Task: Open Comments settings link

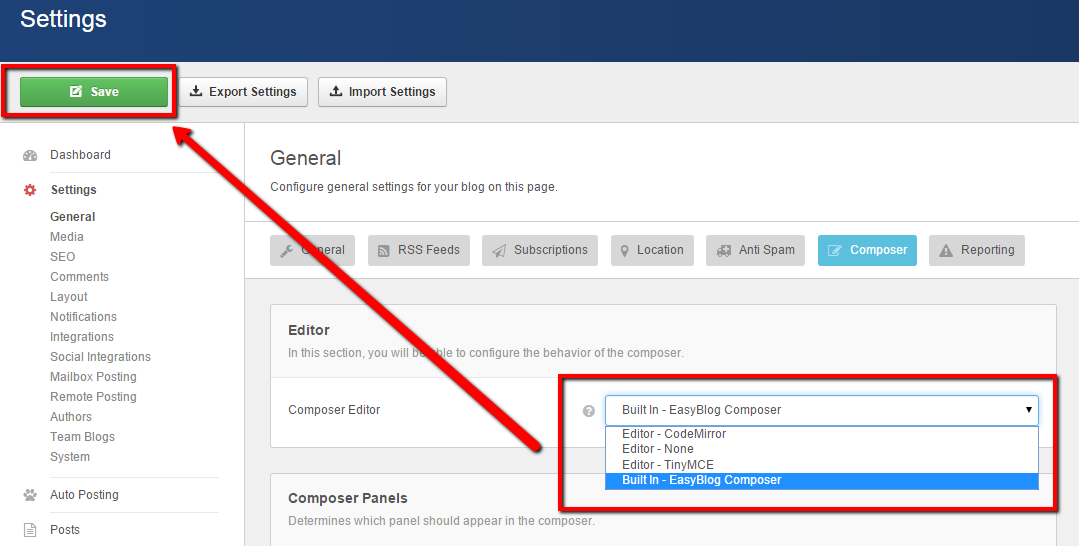Action: (79, 276)
